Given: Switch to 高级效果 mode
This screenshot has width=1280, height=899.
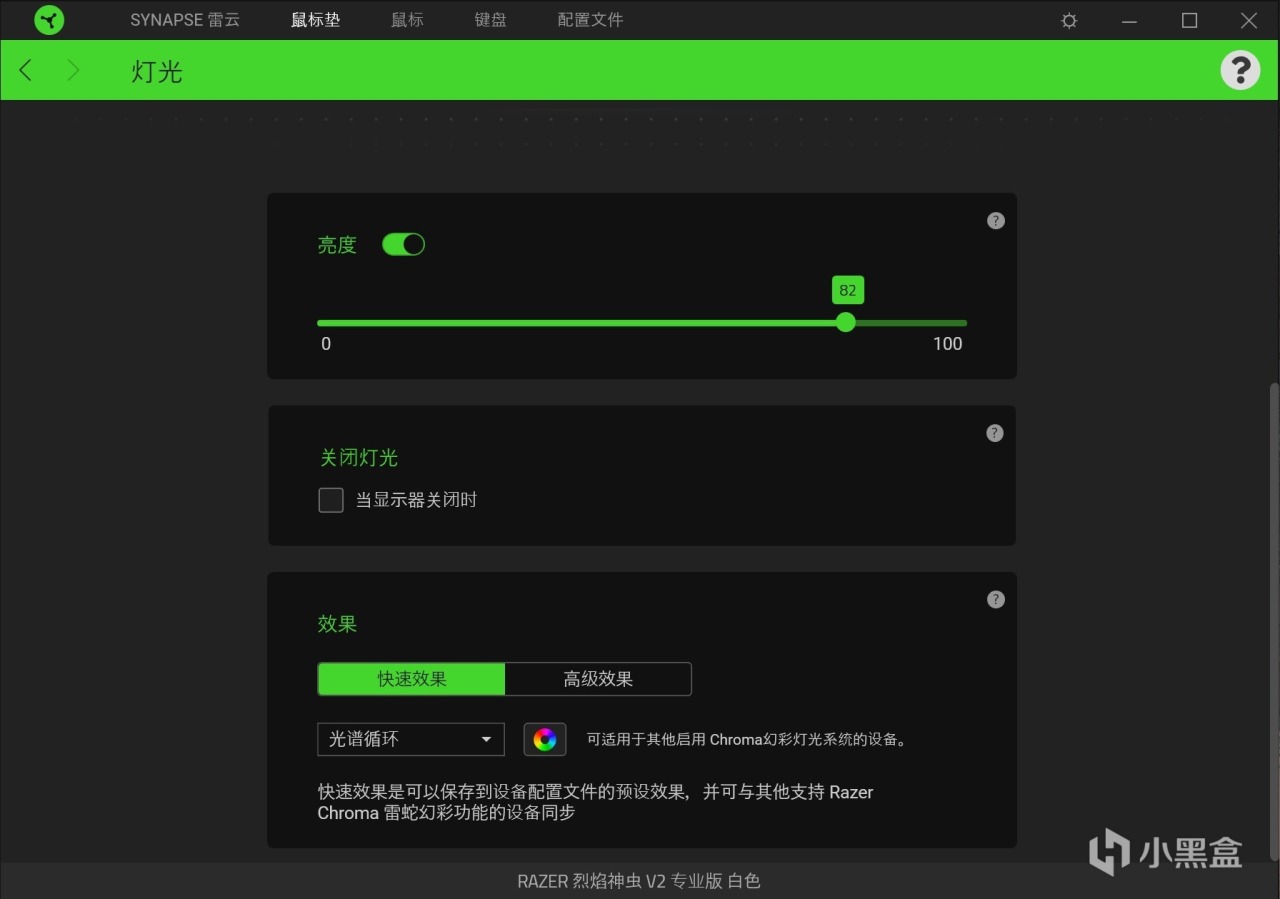Looking at the screenshot, I should pyautogui.click(x=598, y=679).
